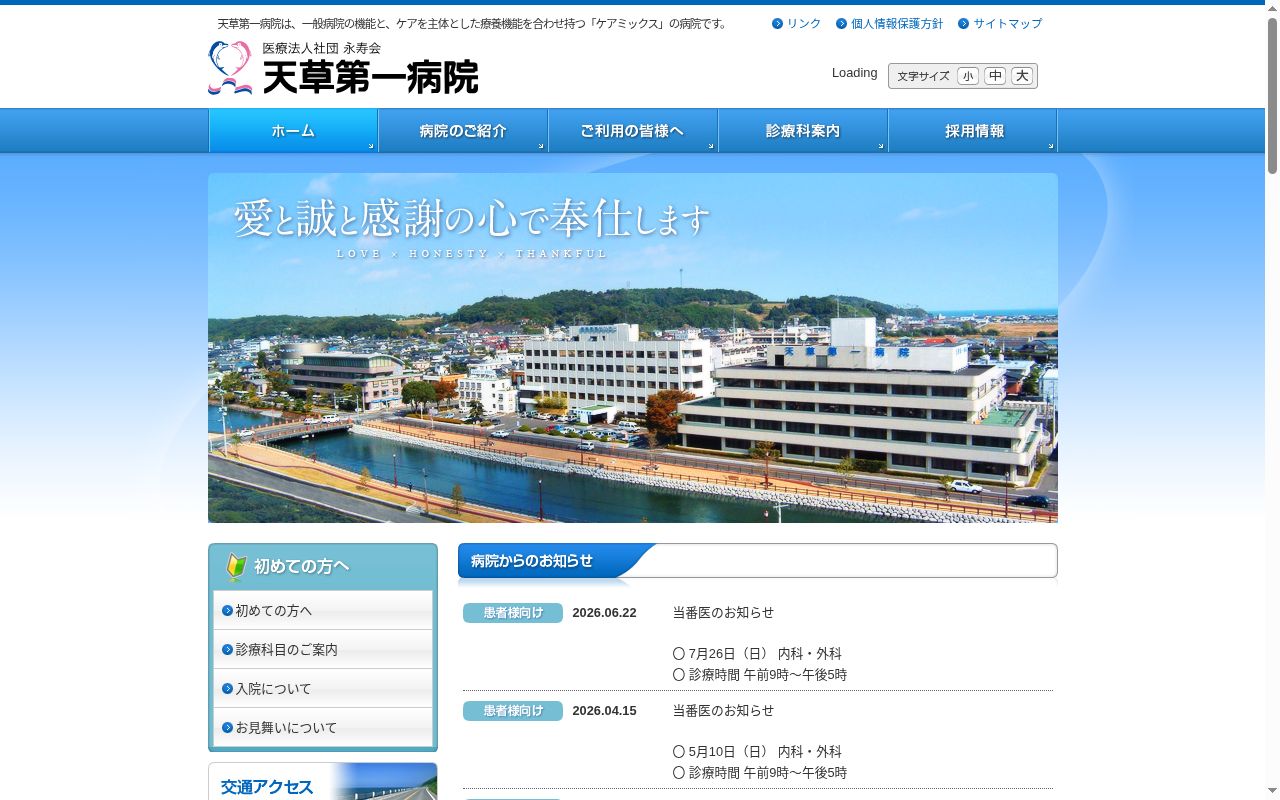Click the bullet icon beside サイトマップ
1280x800 pixels.
coord(963,24)
